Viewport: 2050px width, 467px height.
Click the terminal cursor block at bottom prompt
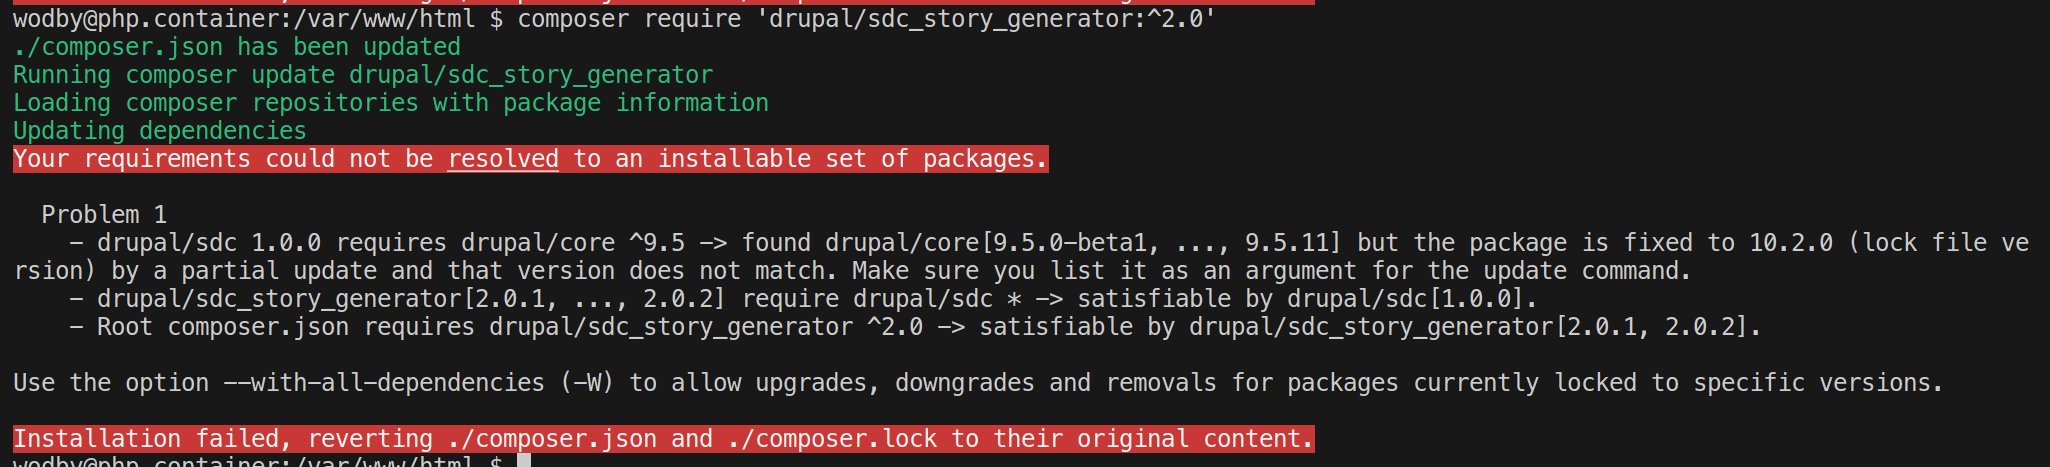click(523, 461)
